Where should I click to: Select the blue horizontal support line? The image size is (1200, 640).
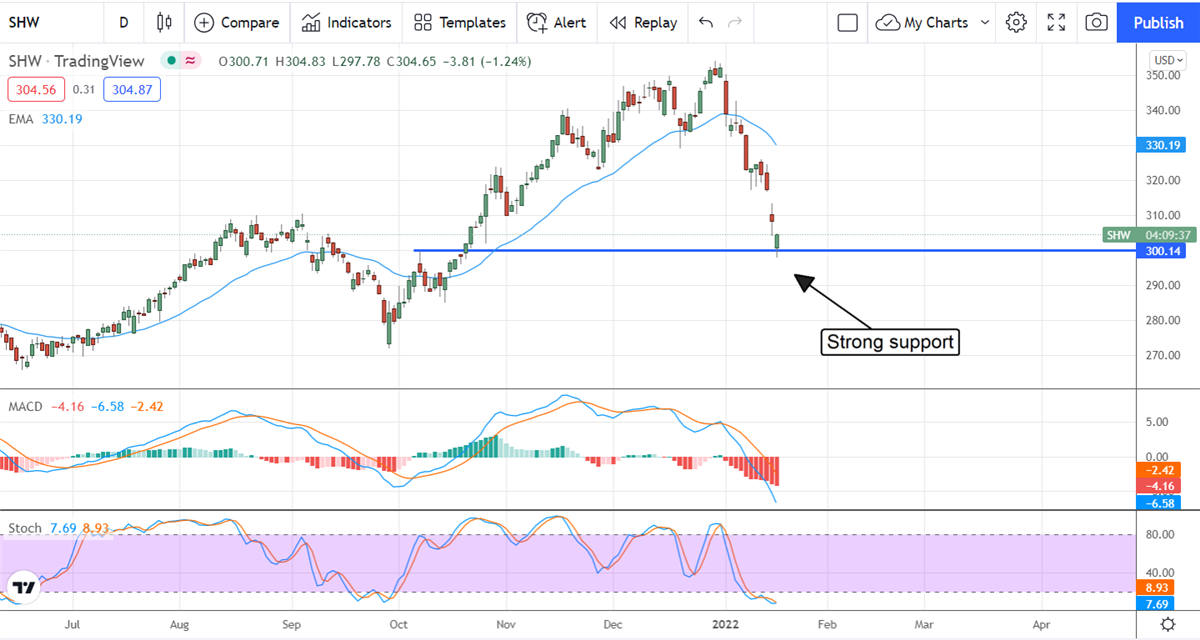click(x=775, y=250)
